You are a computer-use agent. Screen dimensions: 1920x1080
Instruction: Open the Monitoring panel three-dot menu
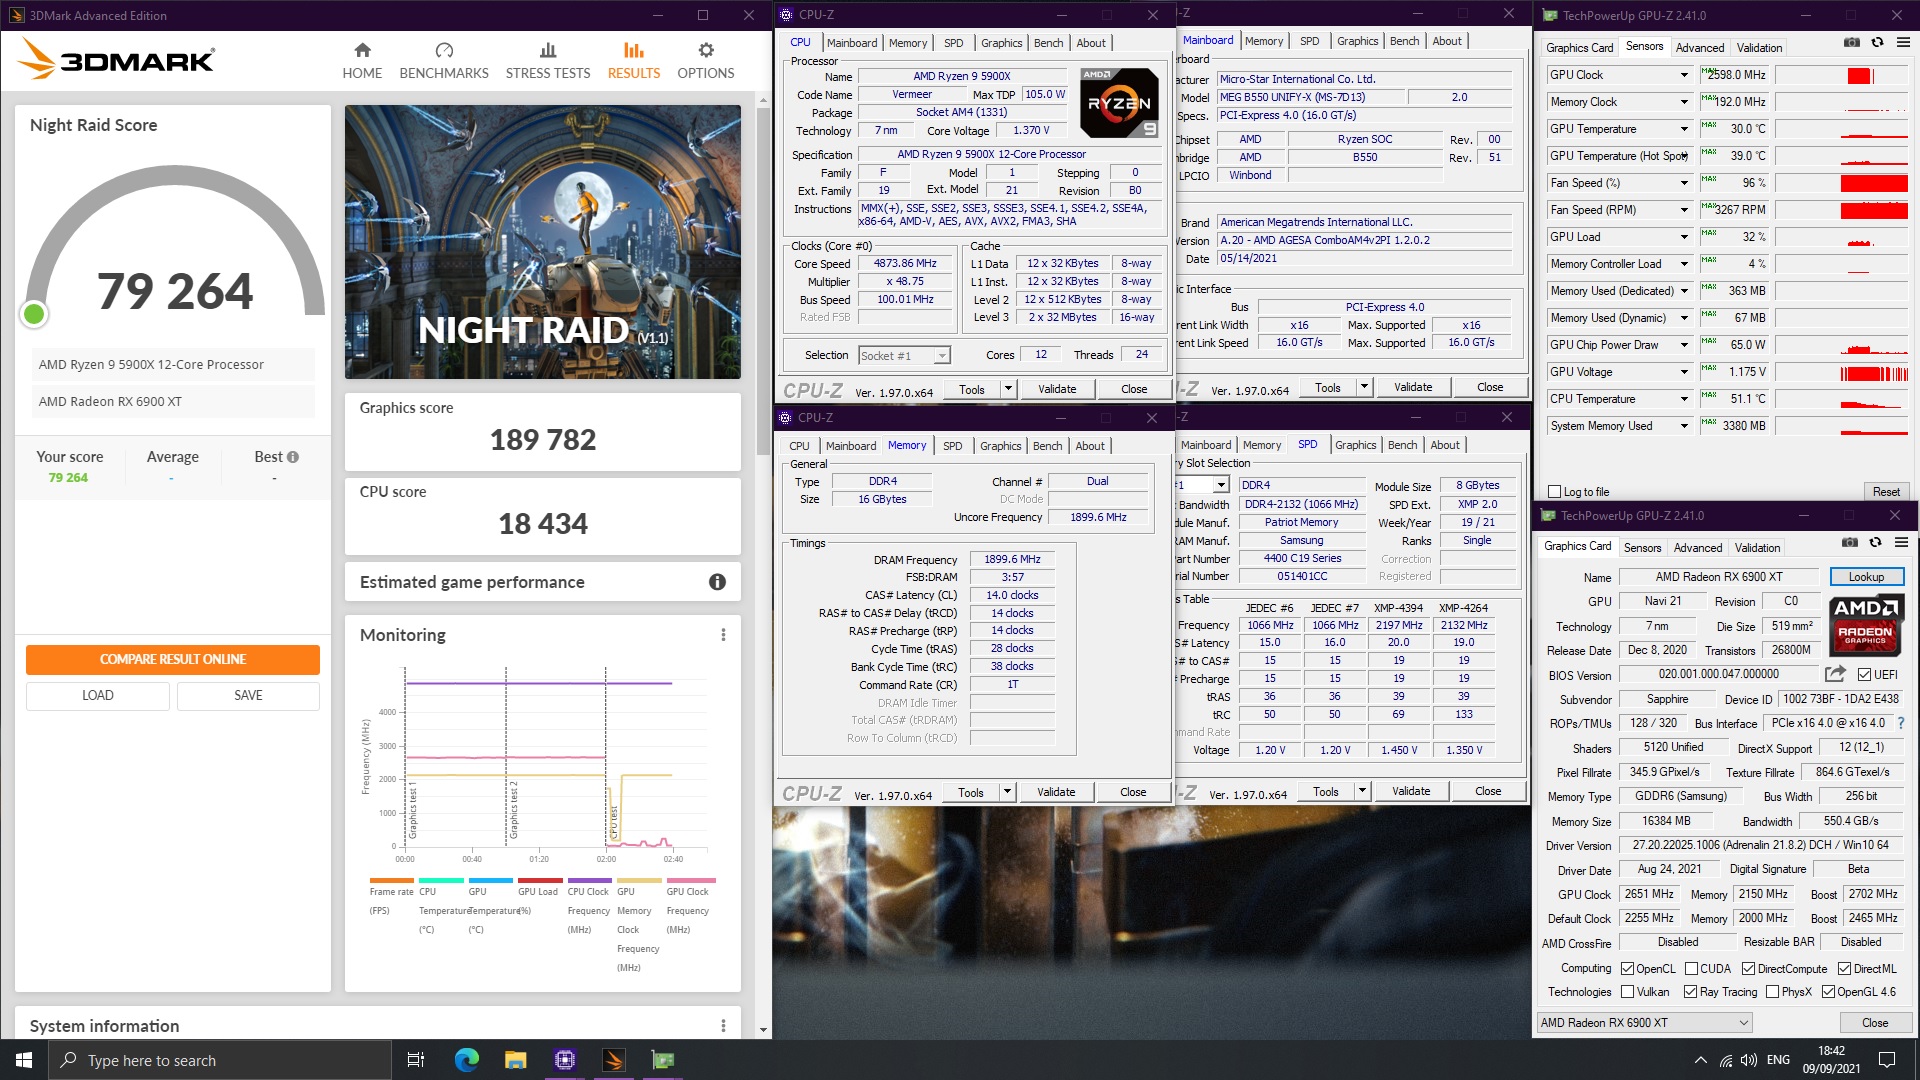click(x=723, y=635)
